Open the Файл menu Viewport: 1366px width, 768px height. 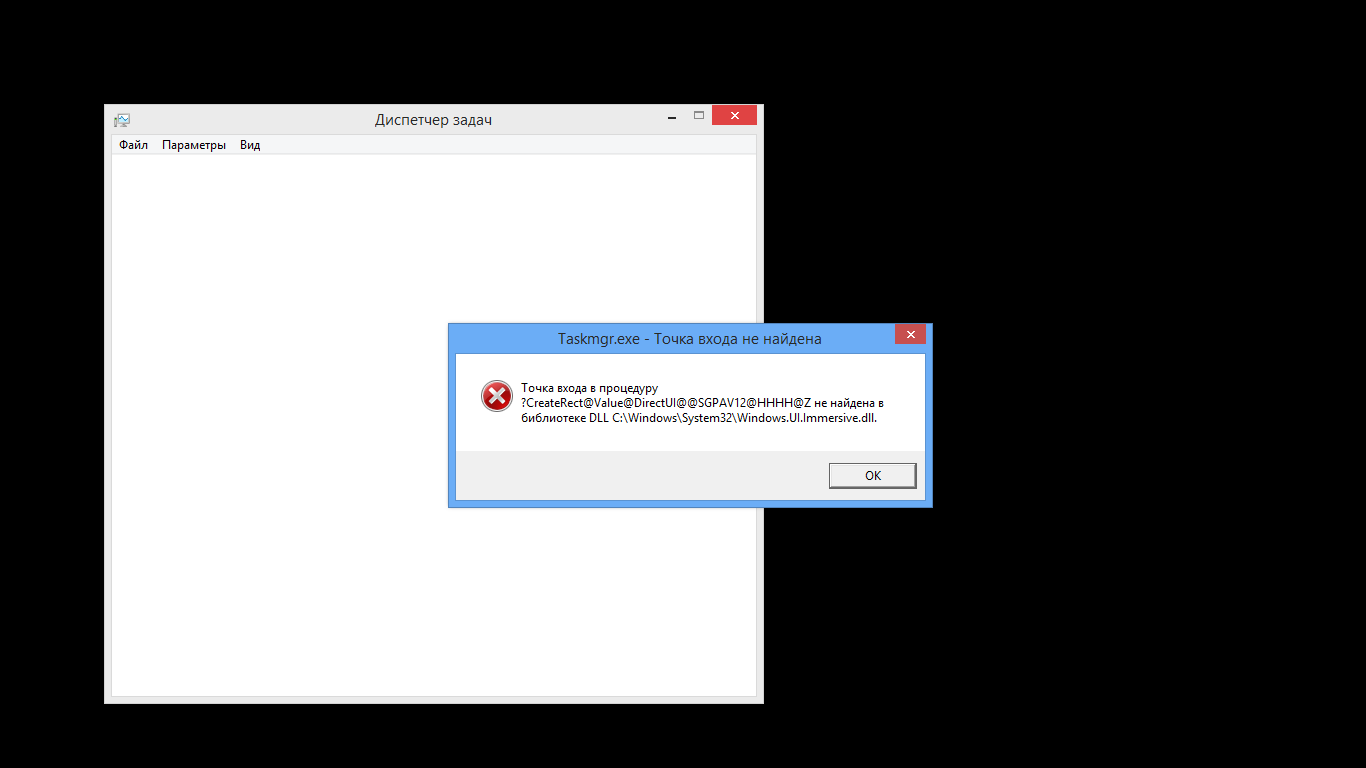133,145
